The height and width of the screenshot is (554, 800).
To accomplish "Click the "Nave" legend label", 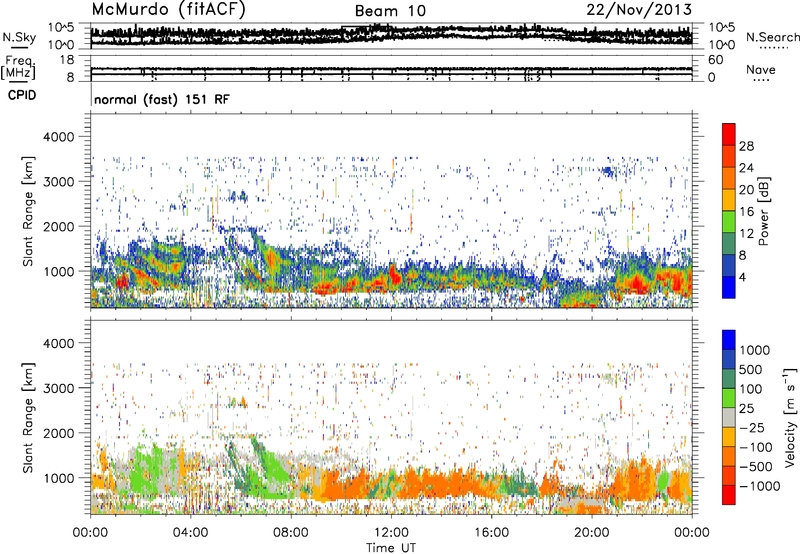I will [761, 69].
